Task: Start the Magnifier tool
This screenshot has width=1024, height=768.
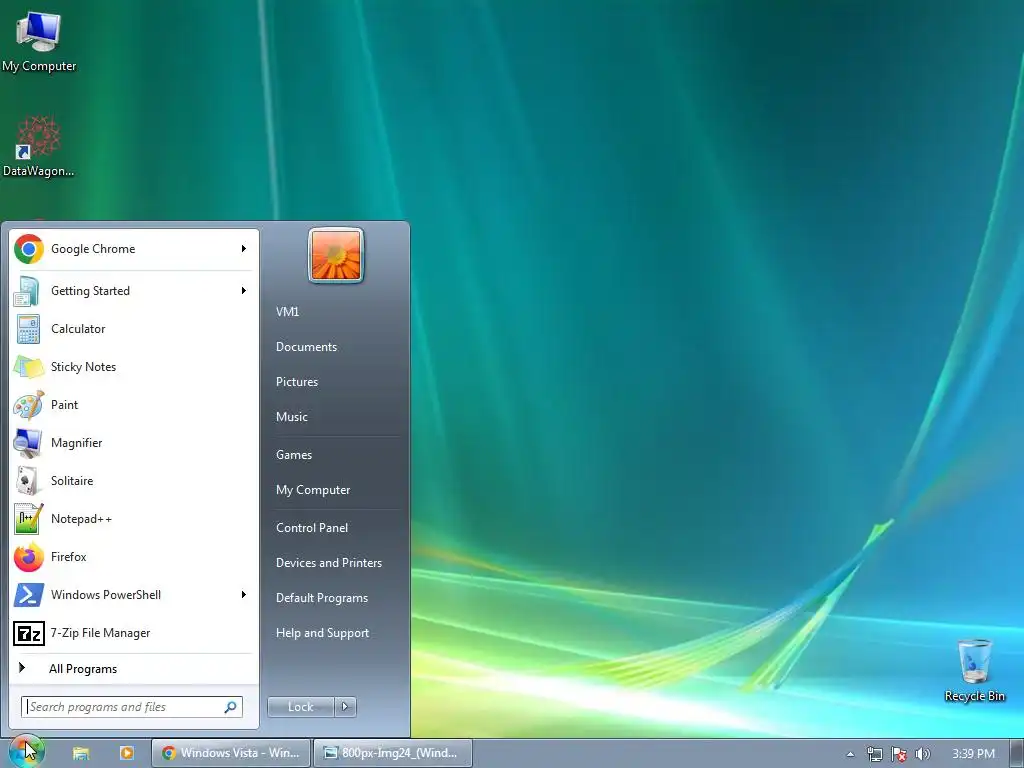Action: pos(134,443)
